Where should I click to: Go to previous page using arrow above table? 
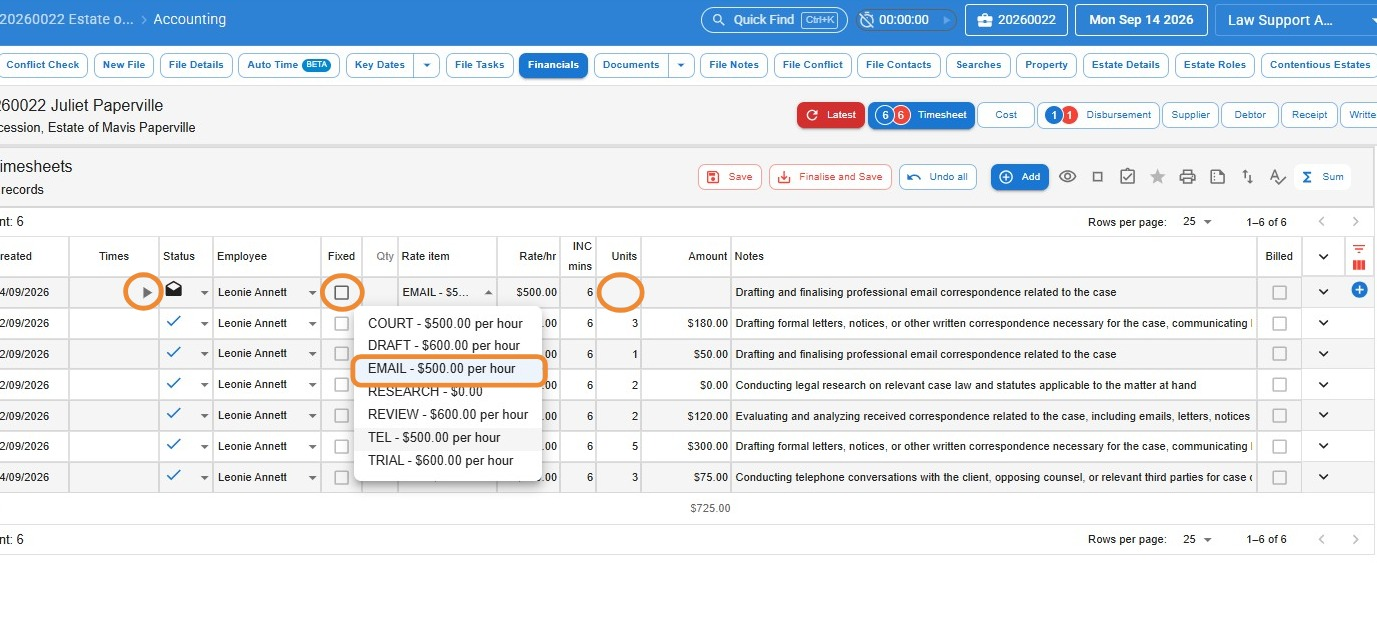pyautogui.click(x=1321, y=222)
